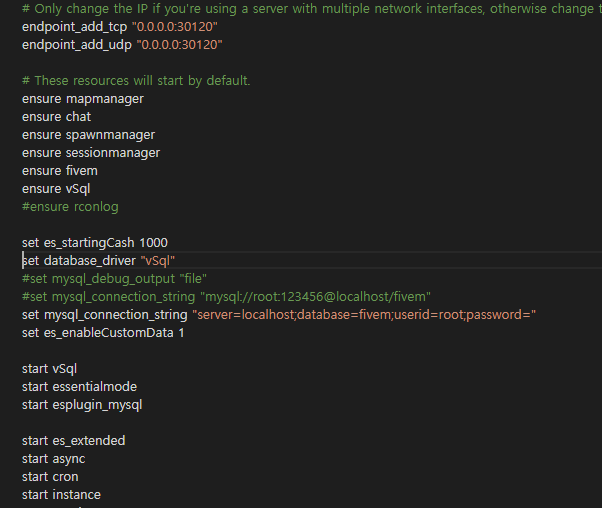Click on the start esplugin_mysql line

coord(82,405)
